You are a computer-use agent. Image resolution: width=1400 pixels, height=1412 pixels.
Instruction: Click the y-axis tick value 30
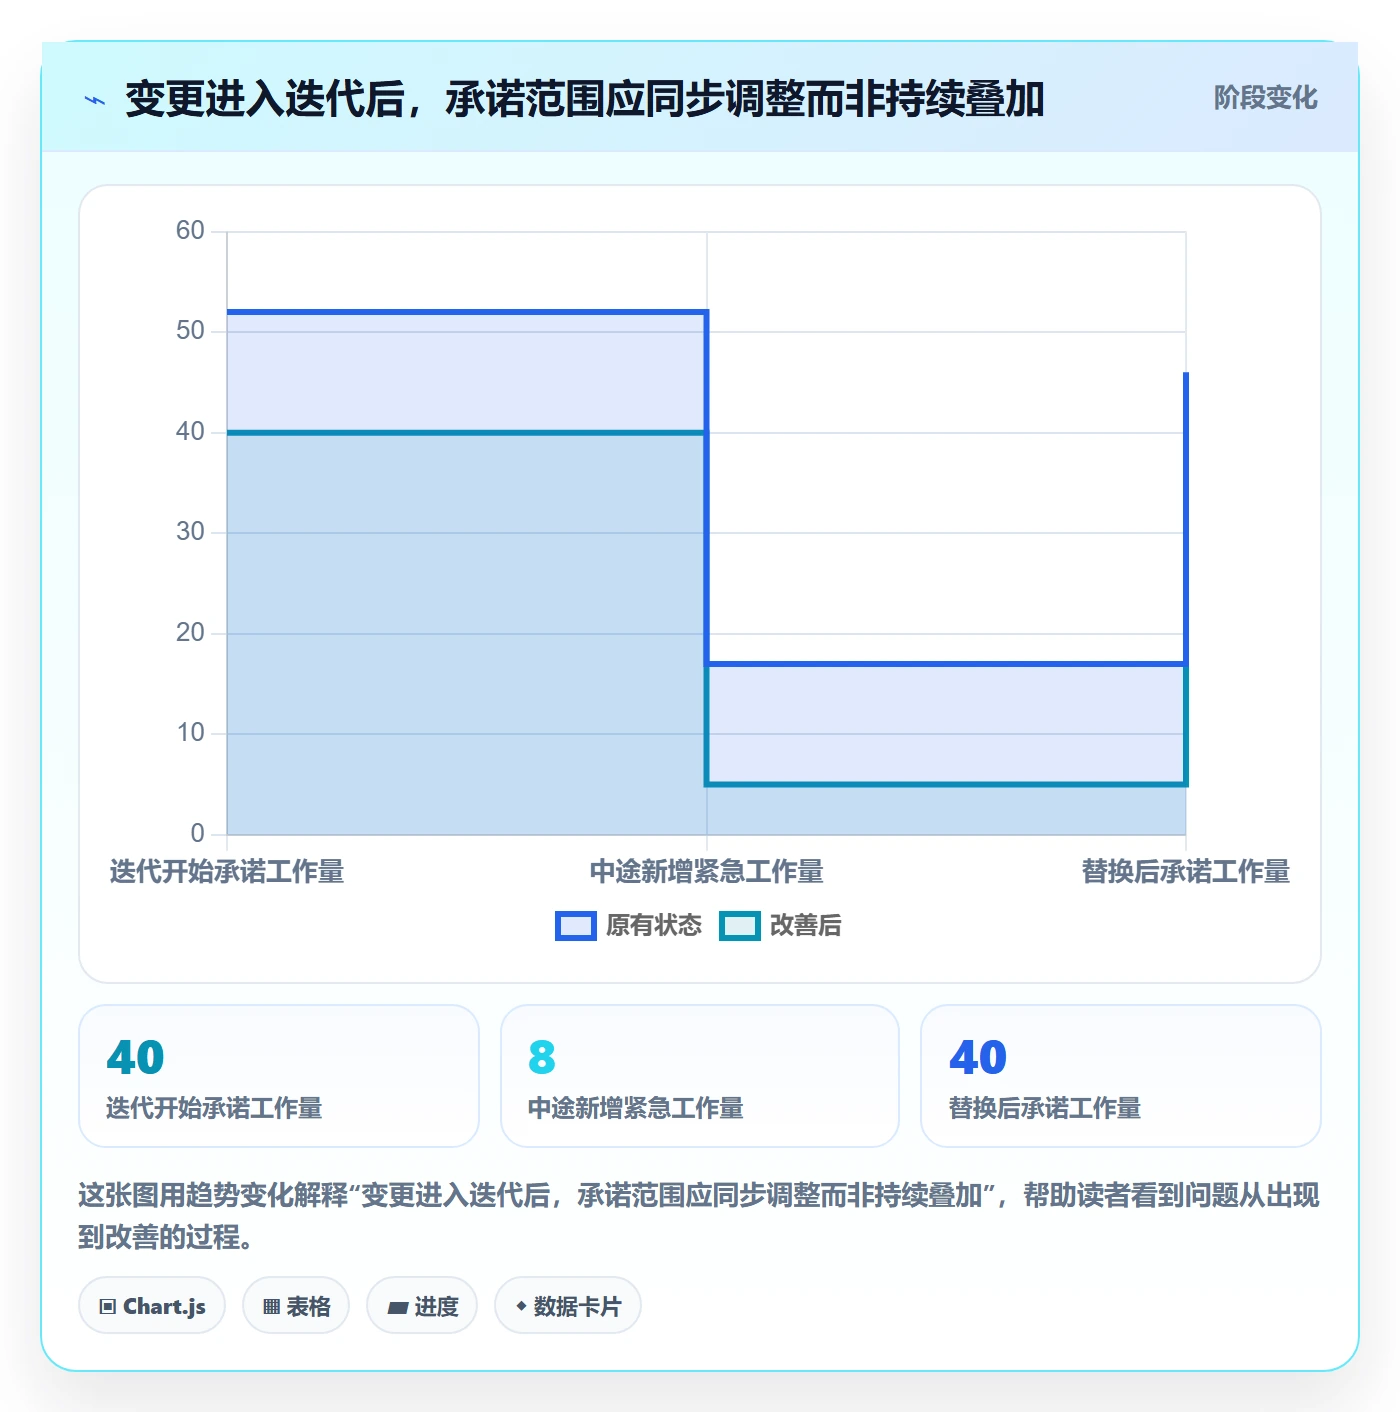pos(190,532)
